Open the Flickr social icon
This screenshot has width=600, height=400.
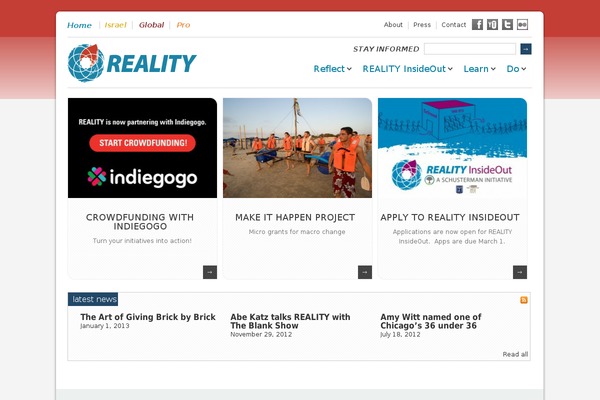[522, 24]
